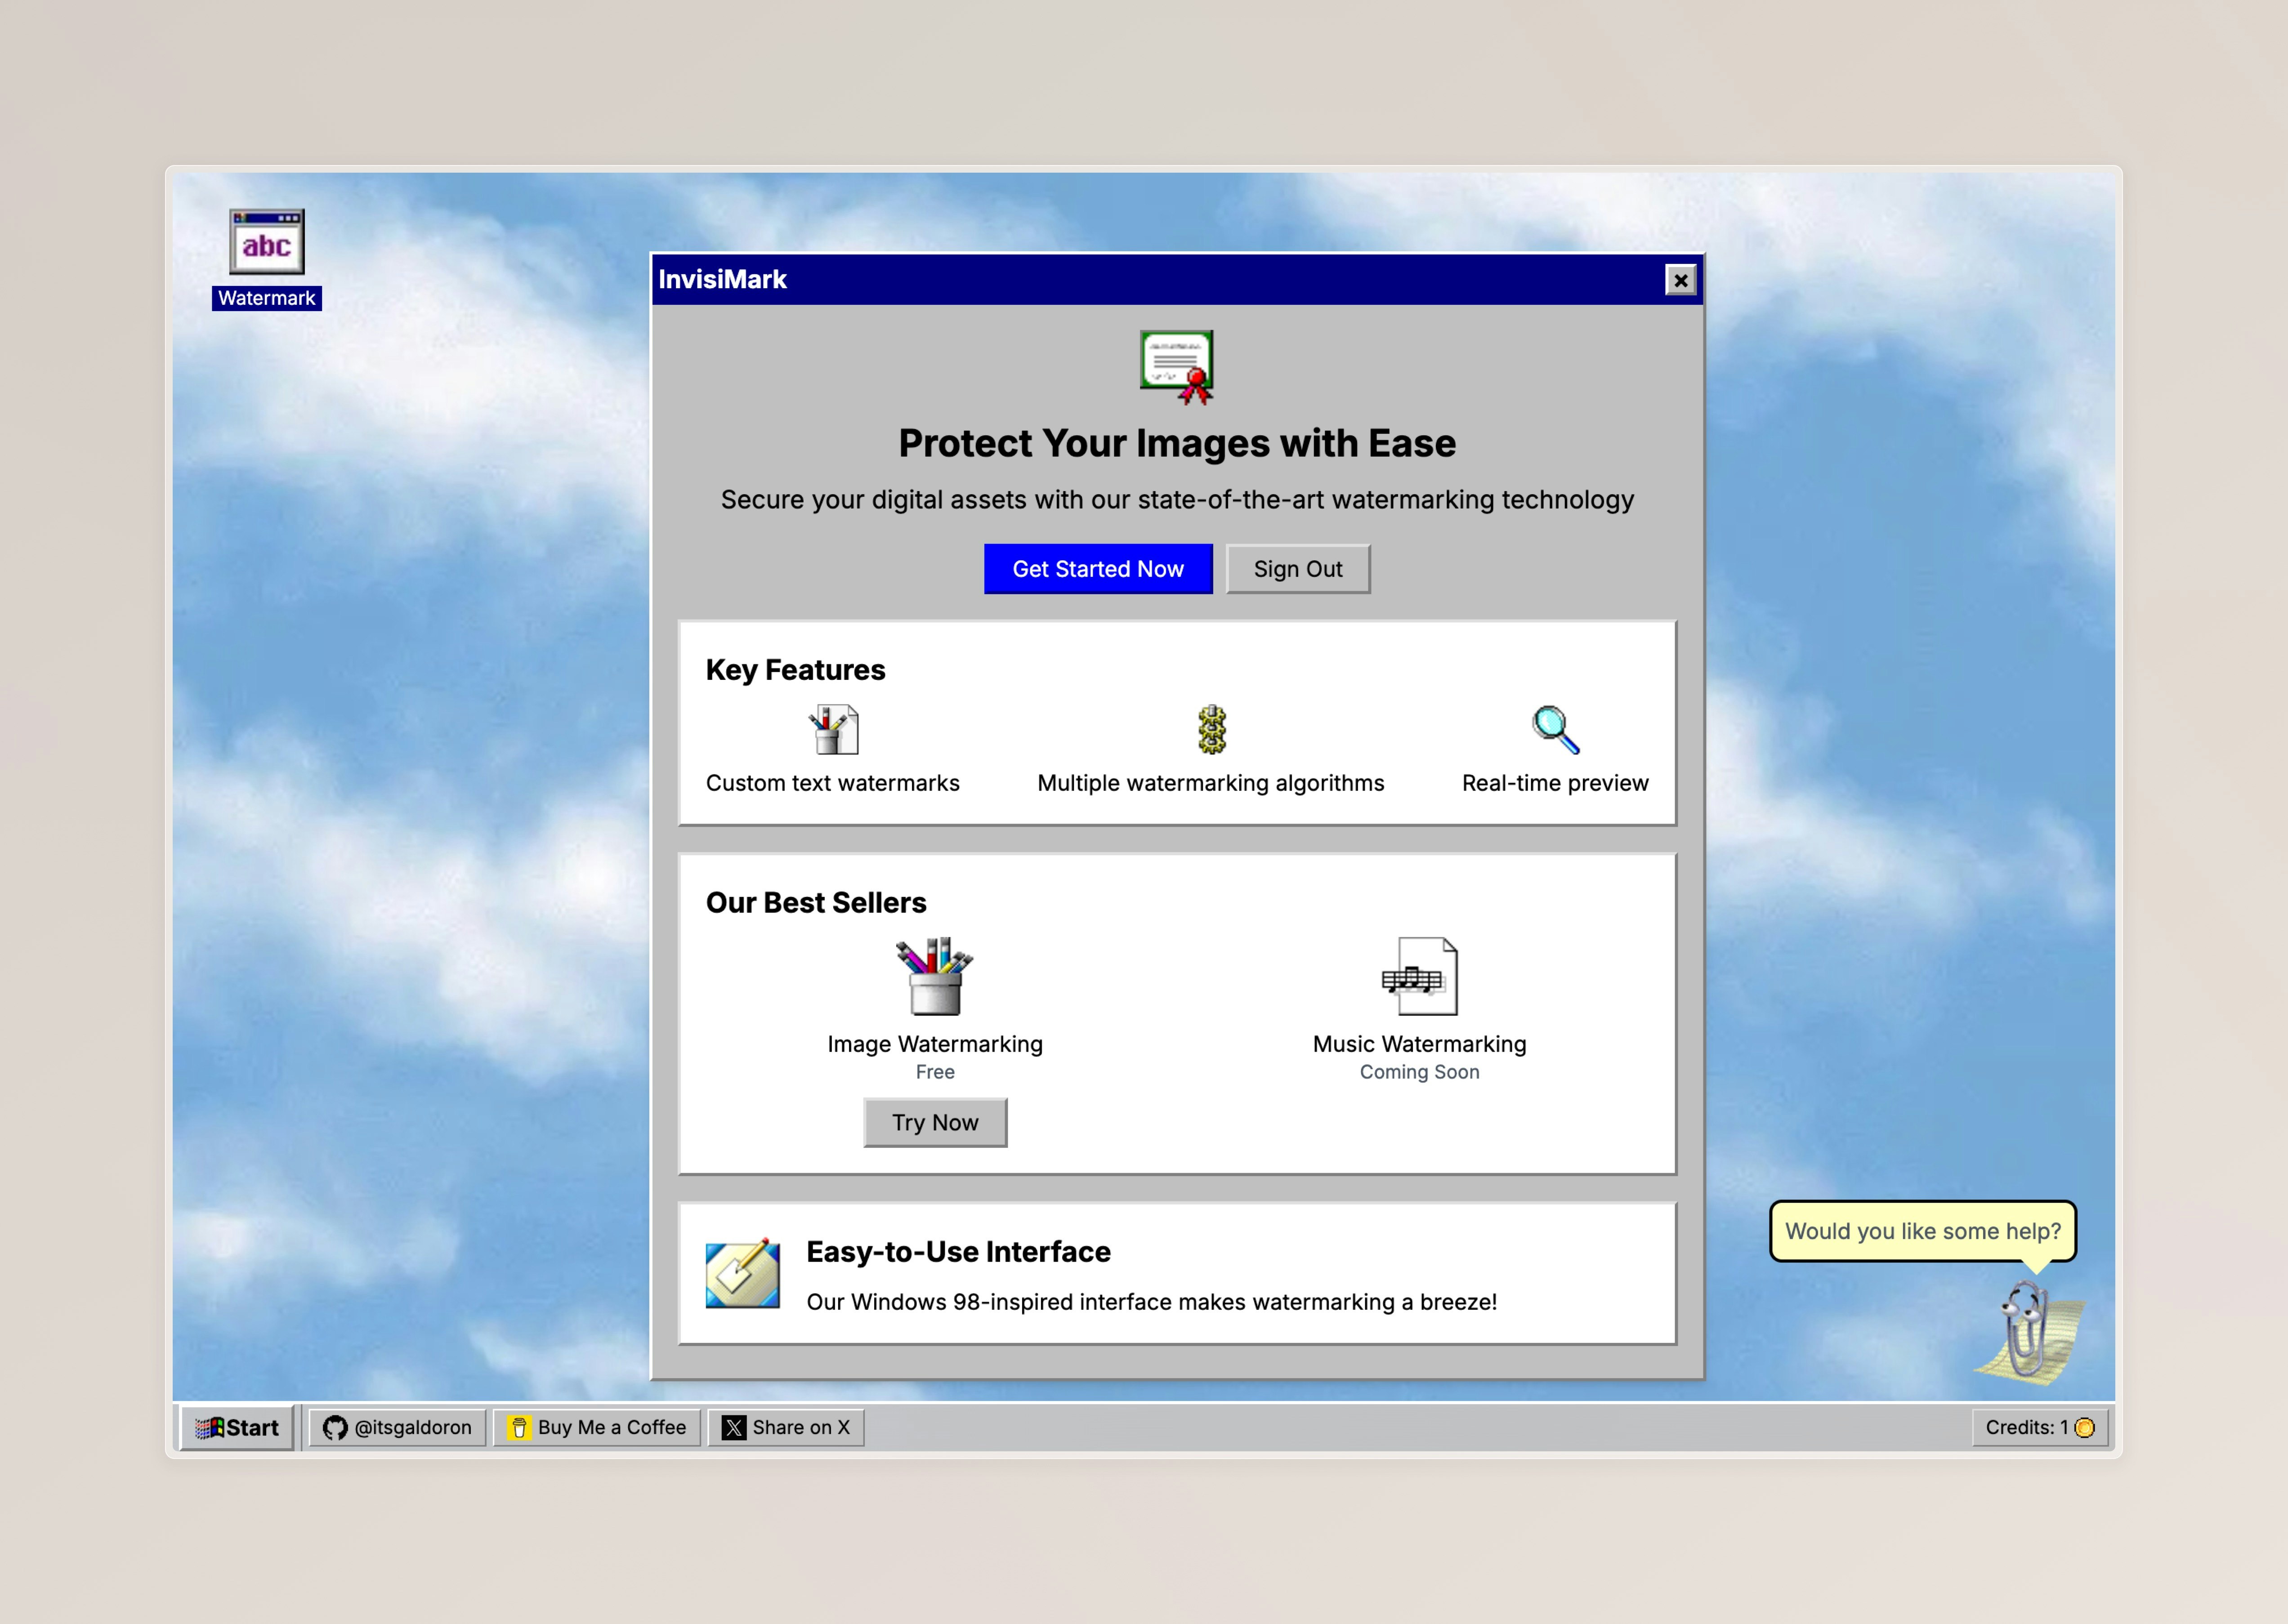Click the certificate icon above the headline

1177,367
